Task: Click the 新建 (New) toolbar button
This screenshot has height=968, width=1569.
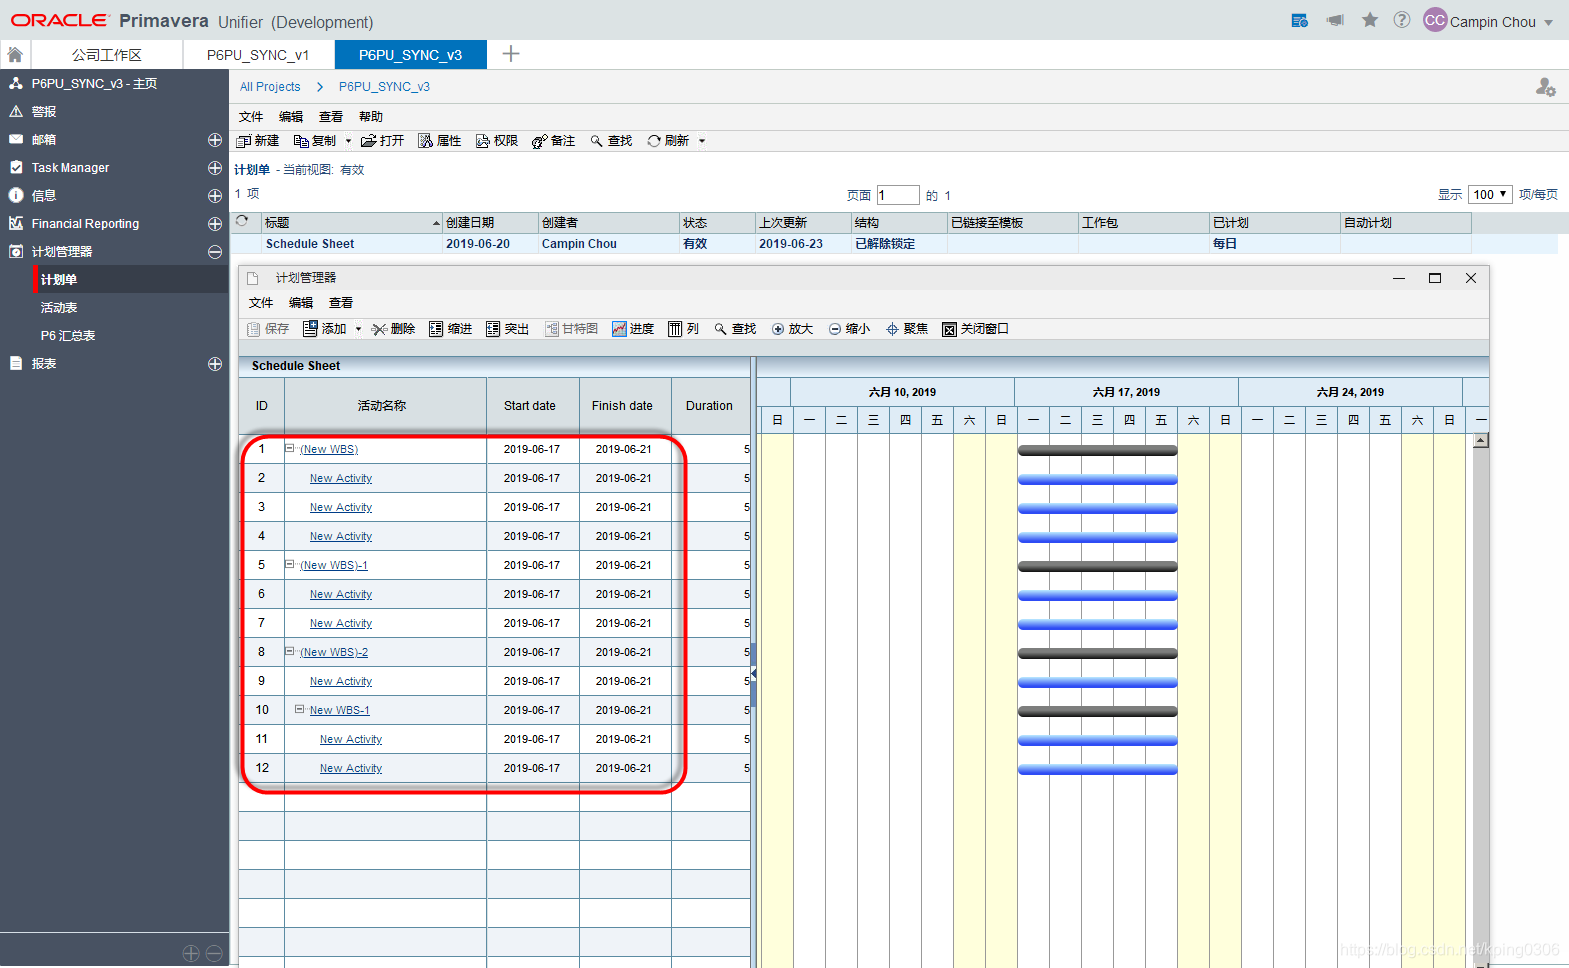Action: [x=258, y=141]
